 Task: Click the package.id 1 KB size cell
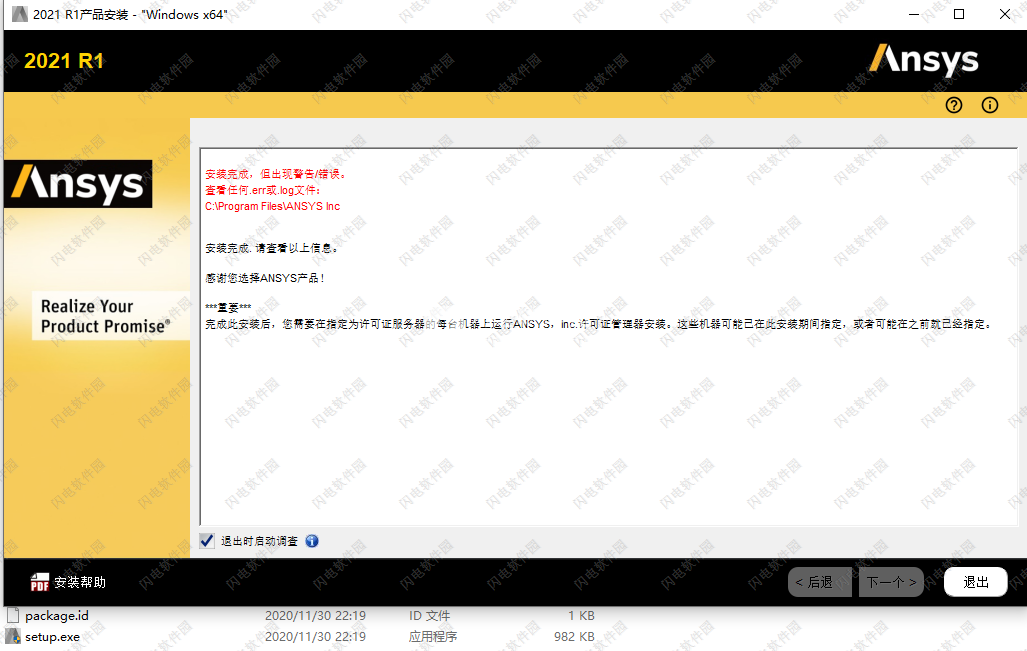(581, 616)
